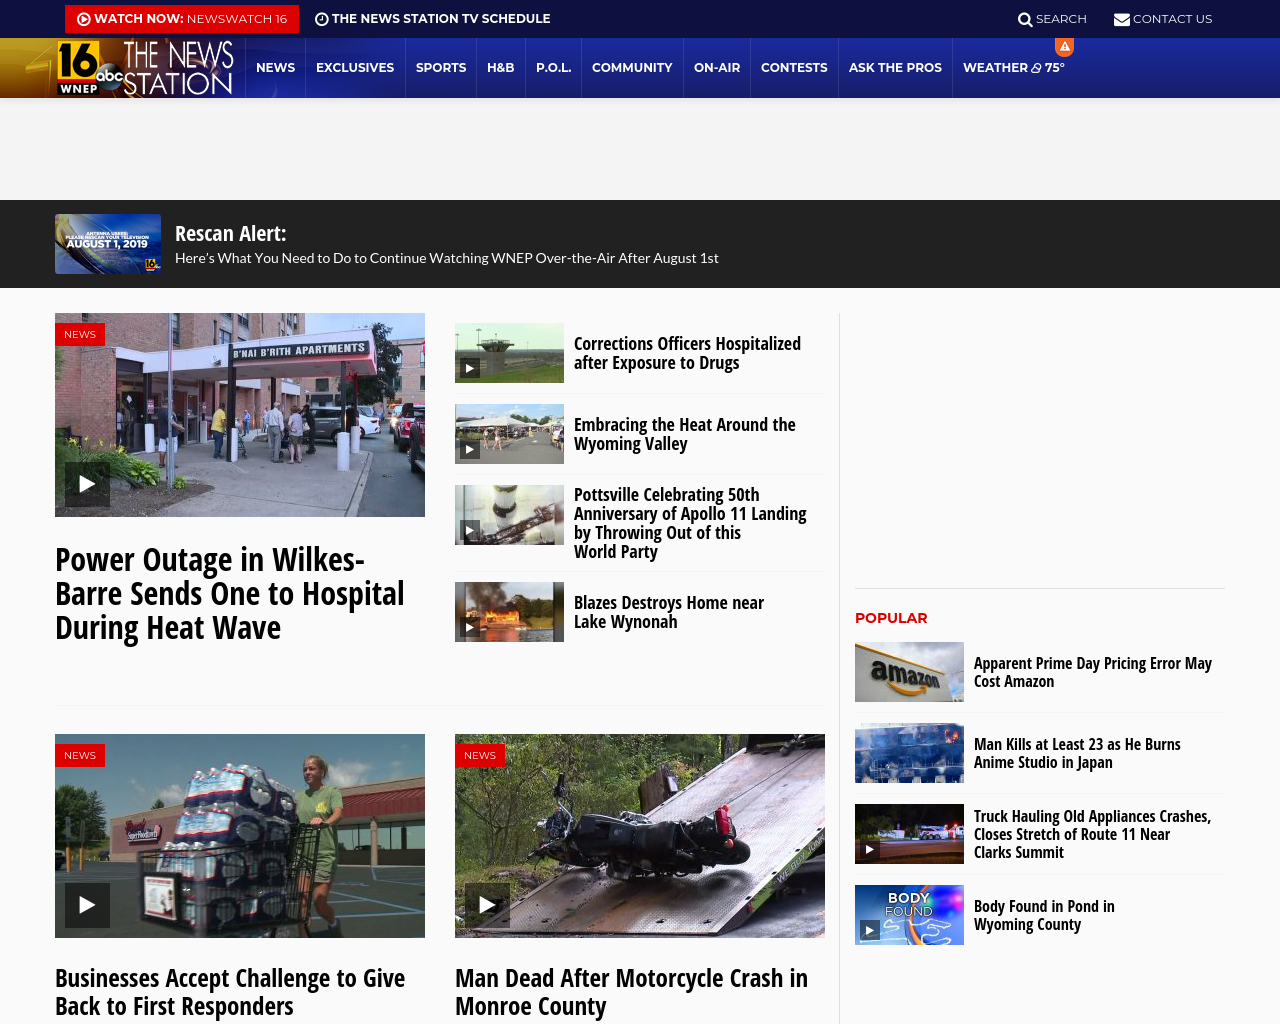Image resolution: width=1280 pixels, height=1024 pixels.
Task: Play video on Body Found thumbnail
Action: 870,930
